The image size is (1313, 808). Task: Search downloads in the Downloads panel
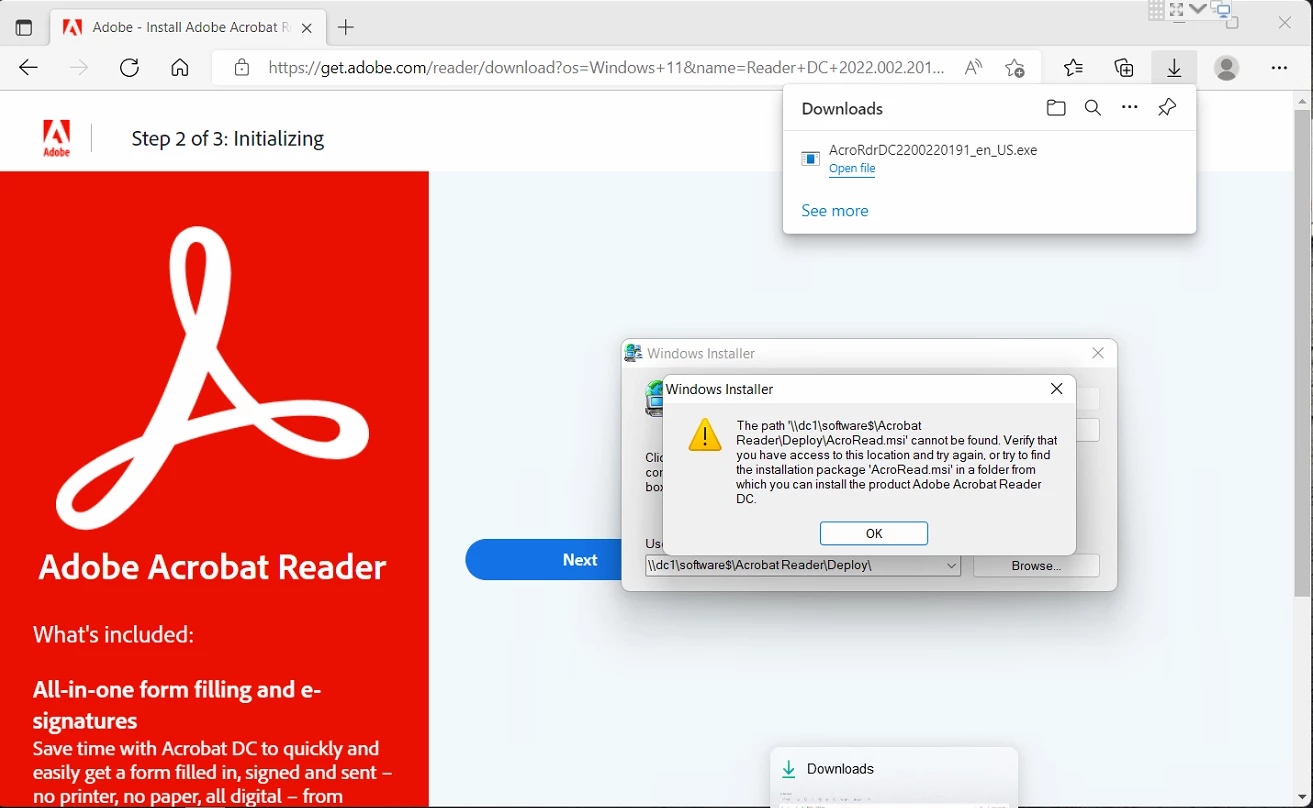[1093, 108]
